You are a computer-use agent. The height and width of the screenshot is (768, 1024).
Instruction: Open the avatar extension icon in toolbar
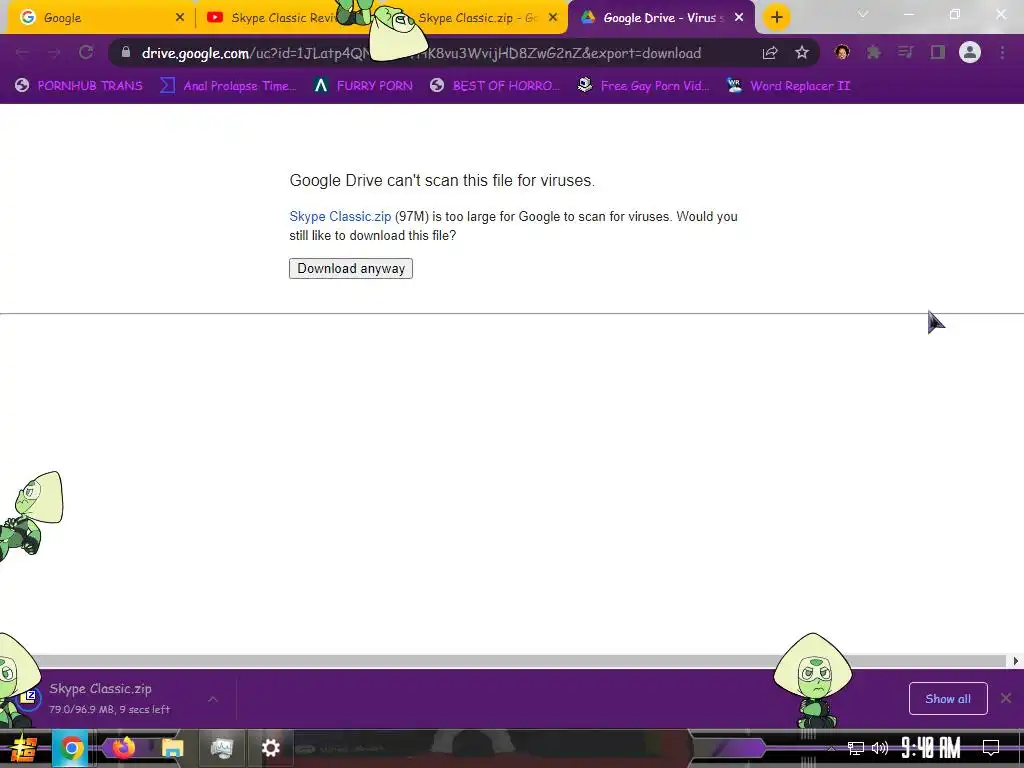point(842,52)
